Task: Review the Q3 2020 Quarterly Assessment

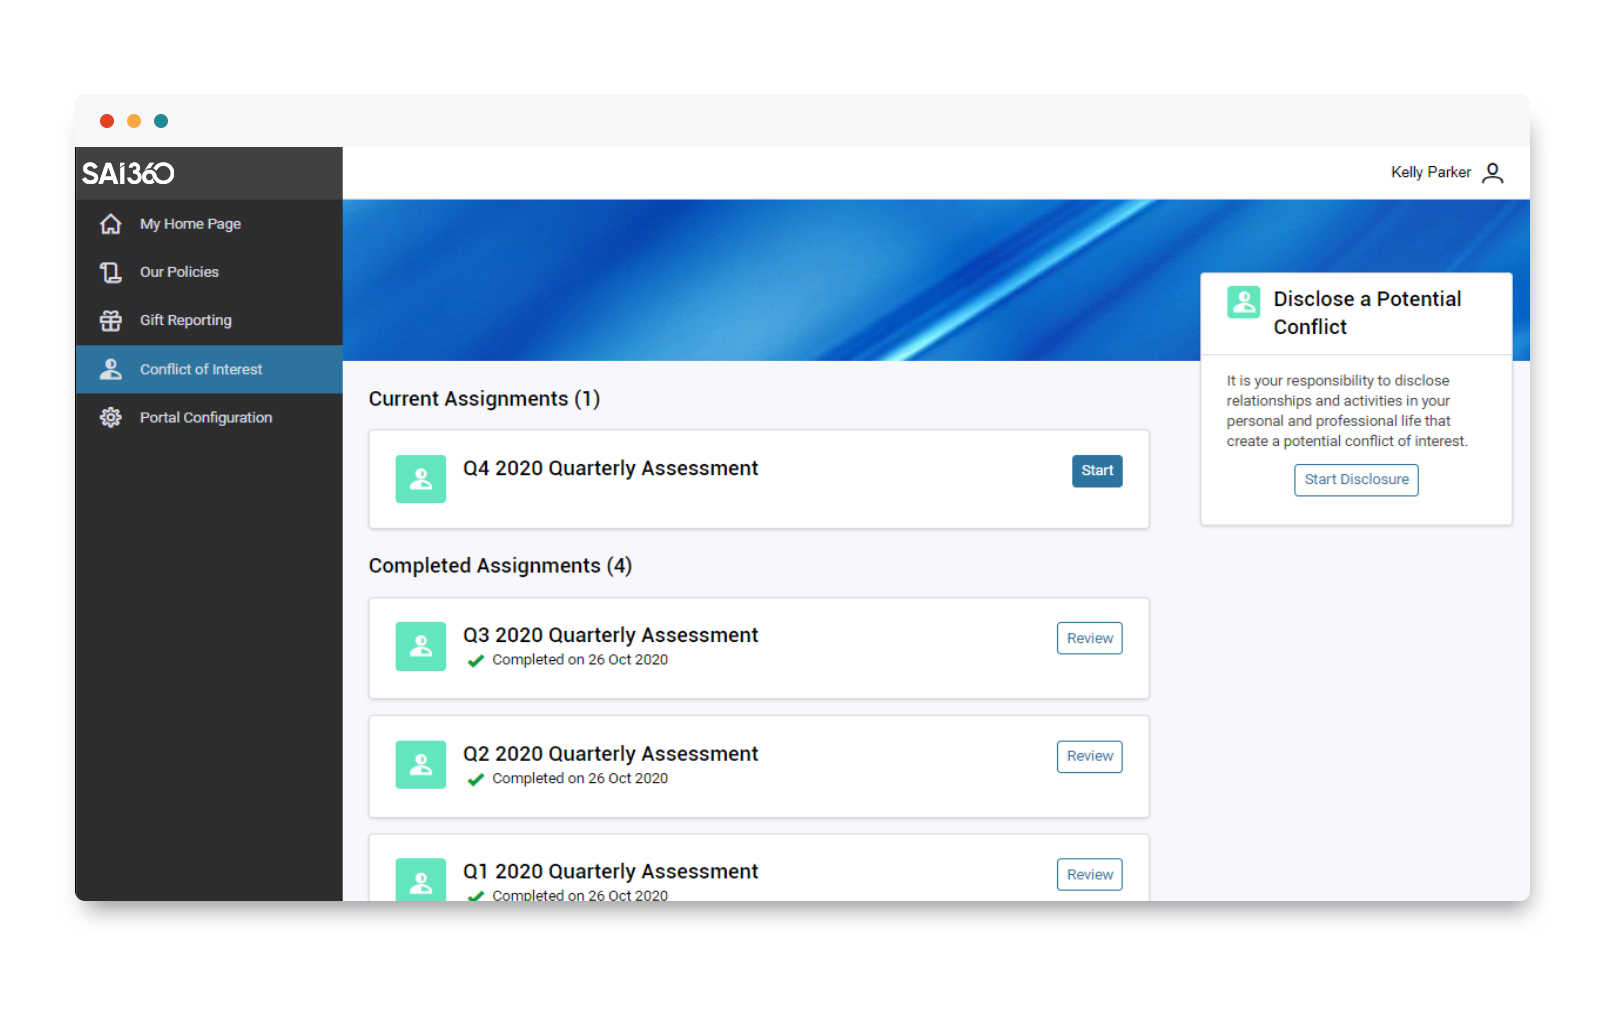Action: click(1089, 637)
